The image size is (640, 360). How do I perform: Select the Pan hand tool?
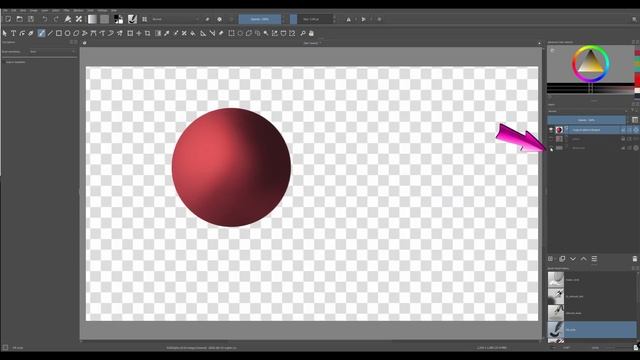(311, 33)
